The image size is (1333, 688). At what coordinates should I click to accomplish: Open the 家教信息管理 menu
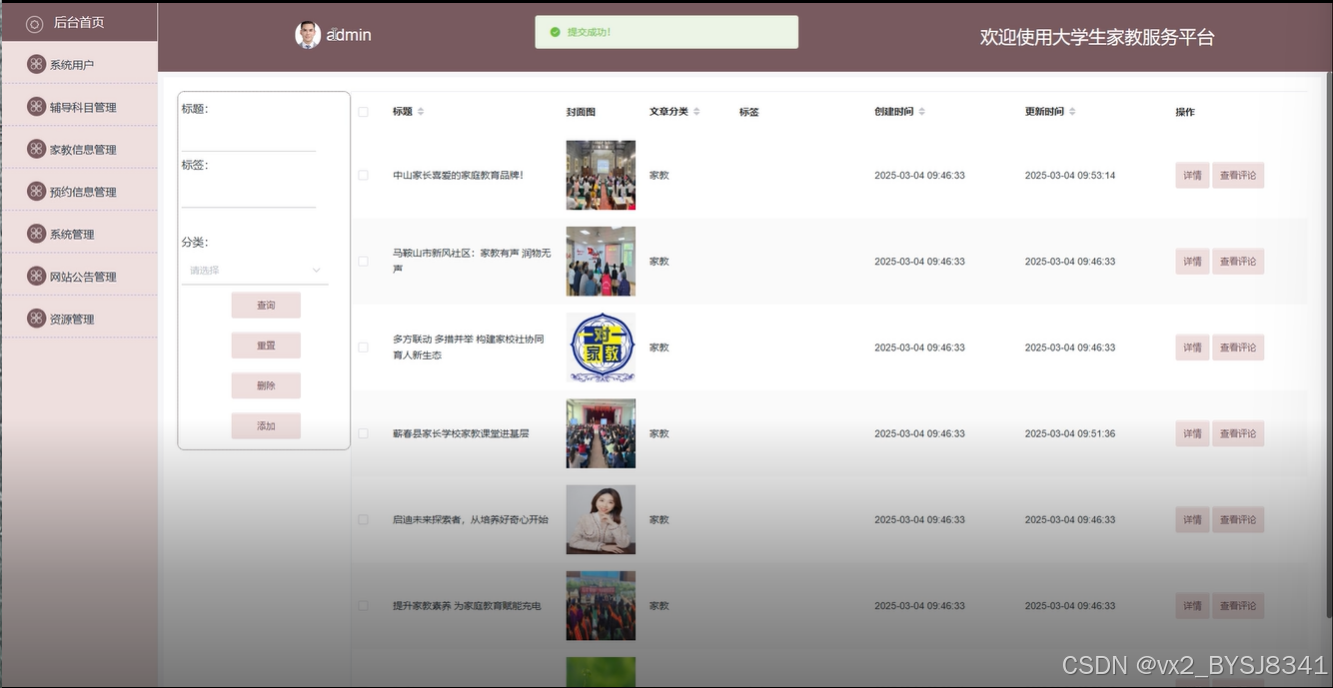click(79, 149)
